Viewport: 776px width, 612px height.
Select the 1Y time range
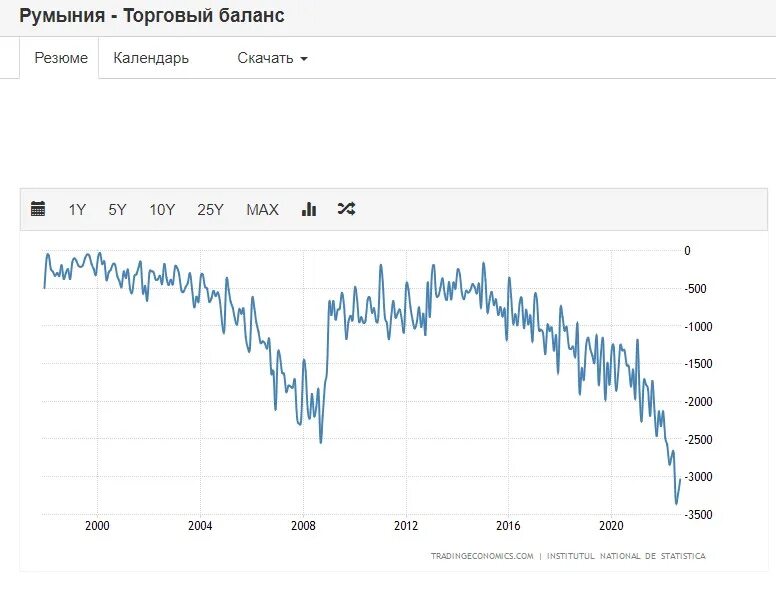(x=77, y=210)
